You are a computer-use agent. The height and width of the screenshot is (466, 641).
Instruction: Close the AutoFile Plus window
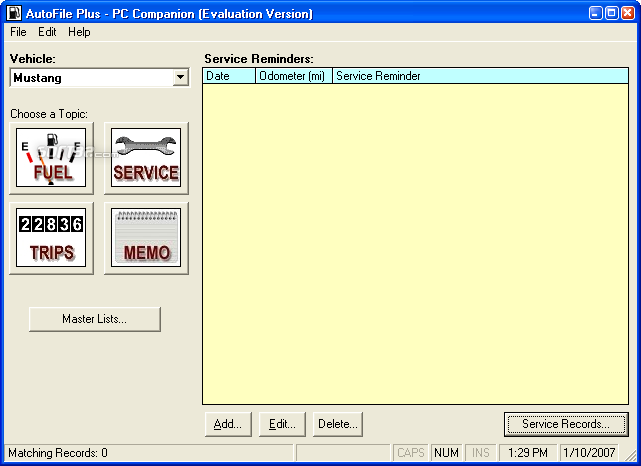[x=628, y=13]
